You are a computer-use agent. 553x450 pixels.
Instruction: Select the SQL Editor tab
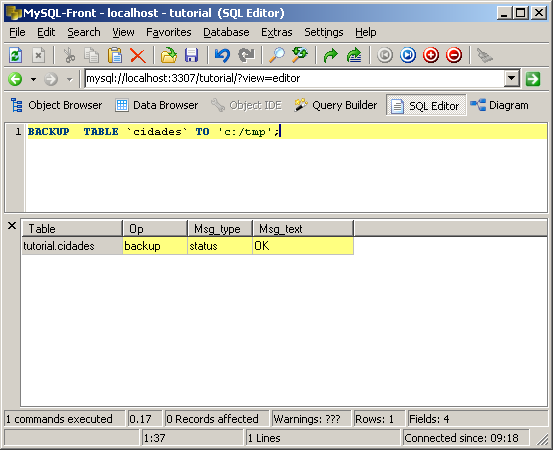426,105
